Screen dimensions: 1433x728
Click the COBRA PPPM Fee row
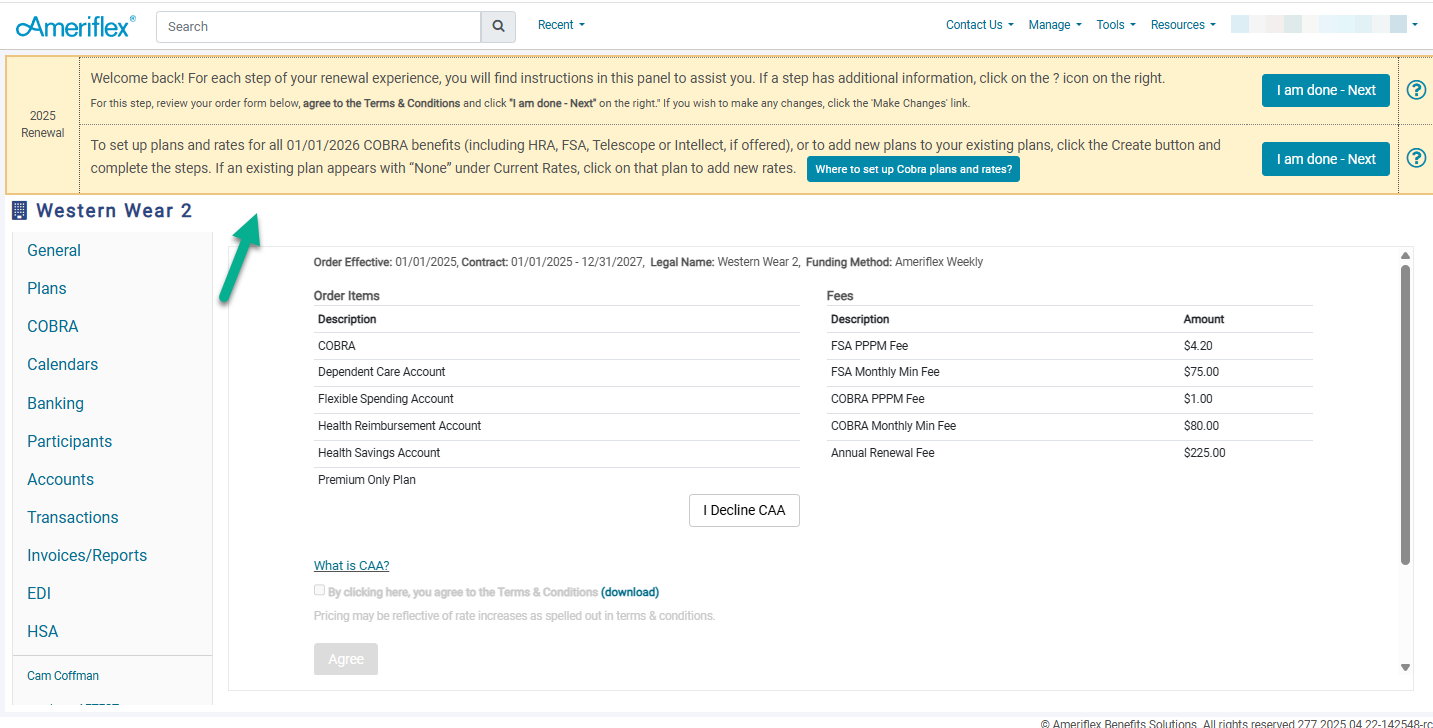click(1069, 399)
